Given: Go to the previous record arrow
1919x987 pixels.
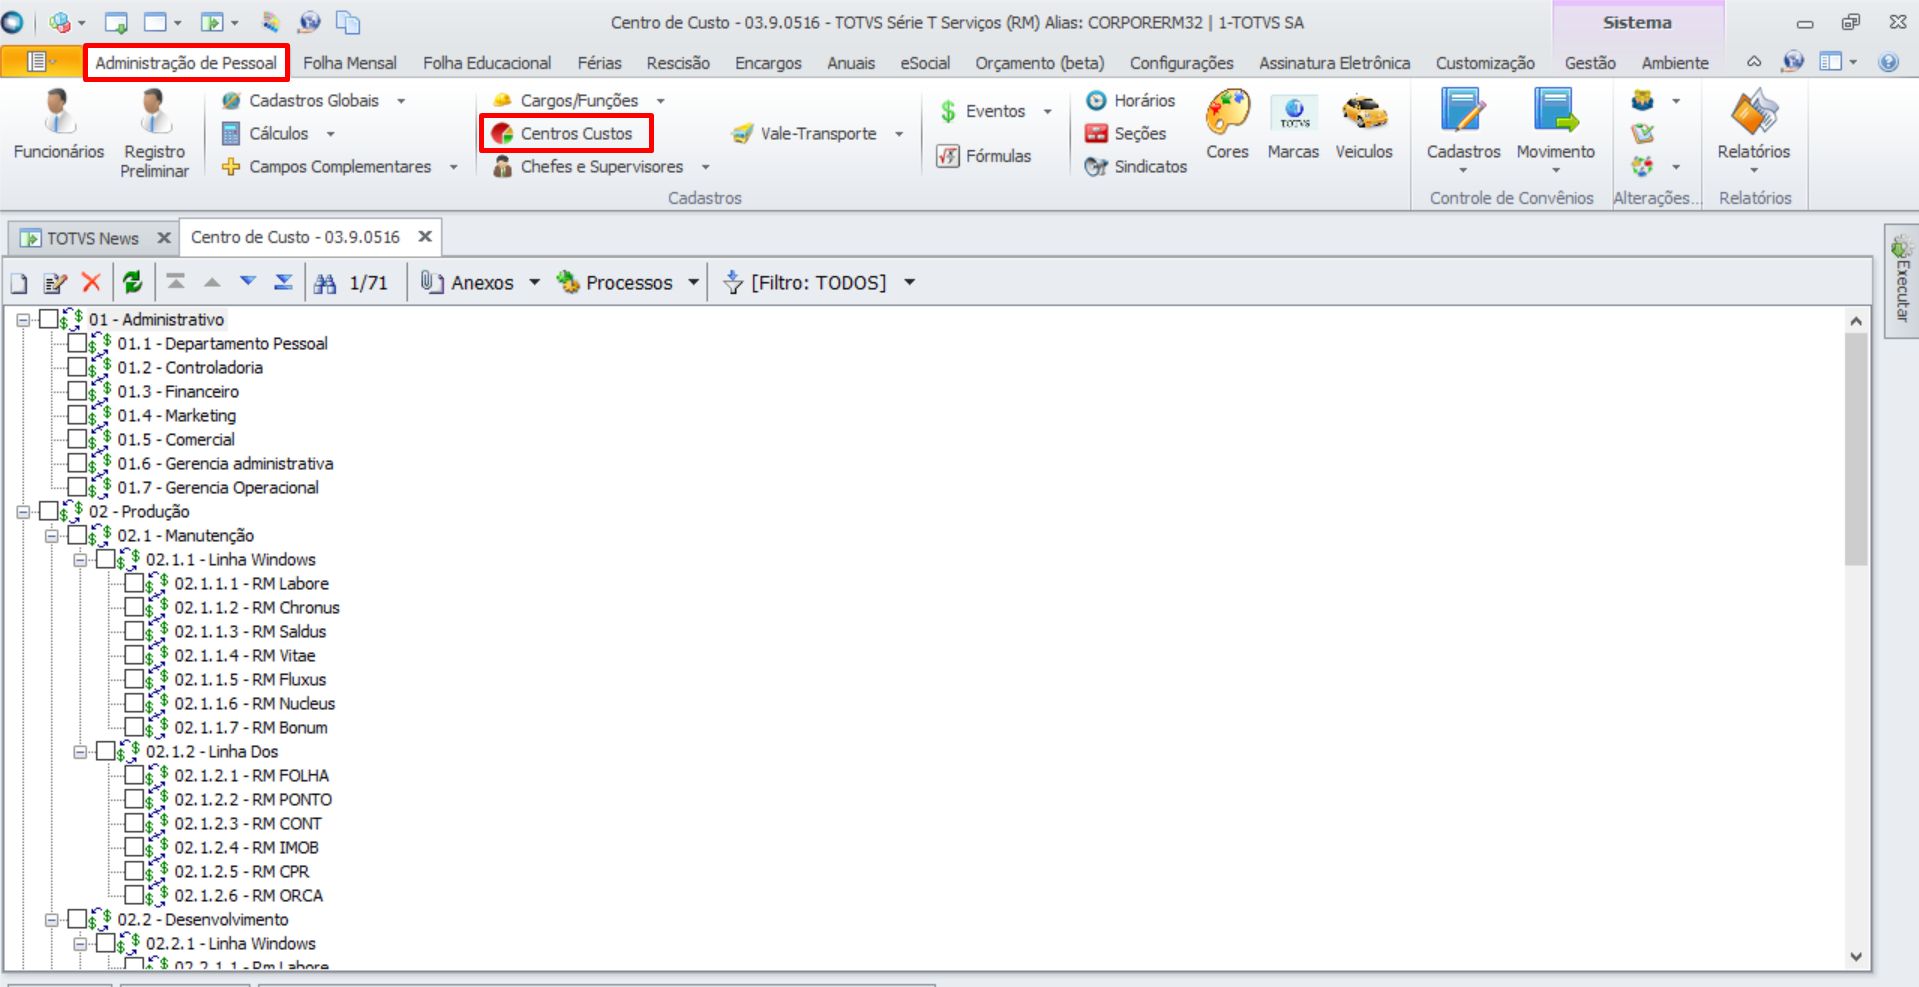Looking at the screenshot, I should click(x=212, y=282).
